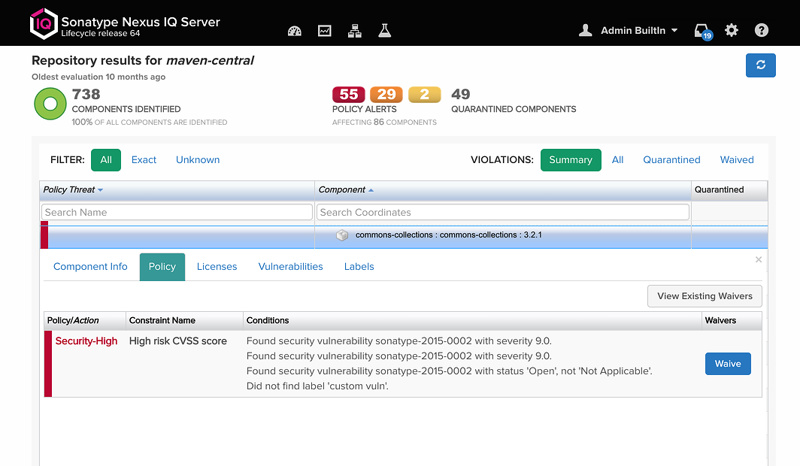Select the All violations view
Screen dimensions: 800x466
coord(618,160)
